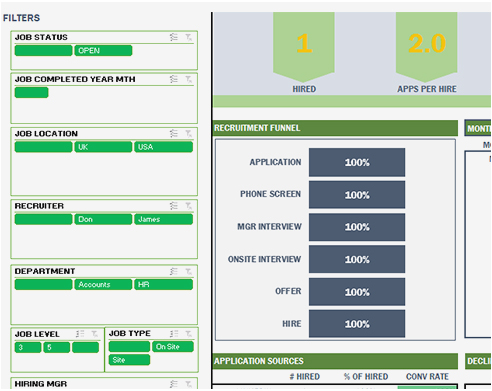Image resolution: width=492 pixels, height=391 pixels.
Task: Enable multi-select in Job Type slicer
Action: click(174, 333)
